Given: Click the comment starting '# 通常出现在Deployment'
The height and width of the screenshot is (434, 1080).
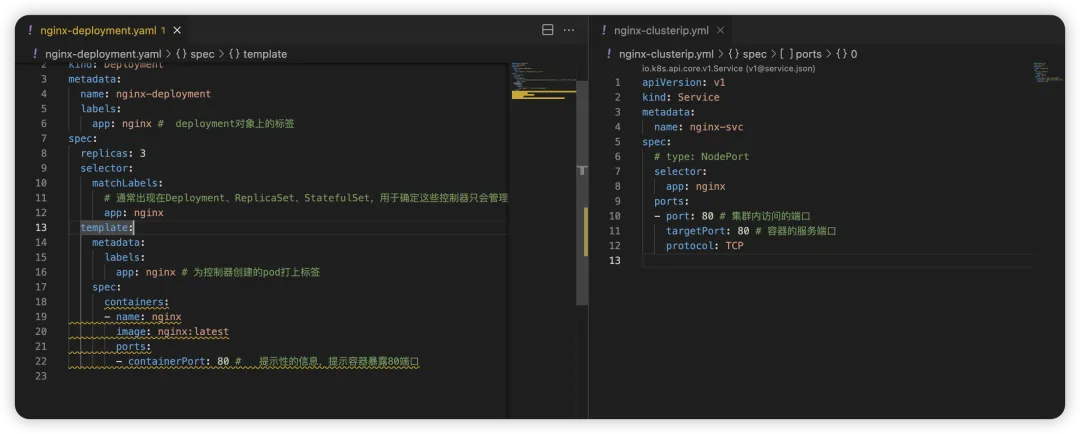Looking at the screenshot, I should 306,198.
